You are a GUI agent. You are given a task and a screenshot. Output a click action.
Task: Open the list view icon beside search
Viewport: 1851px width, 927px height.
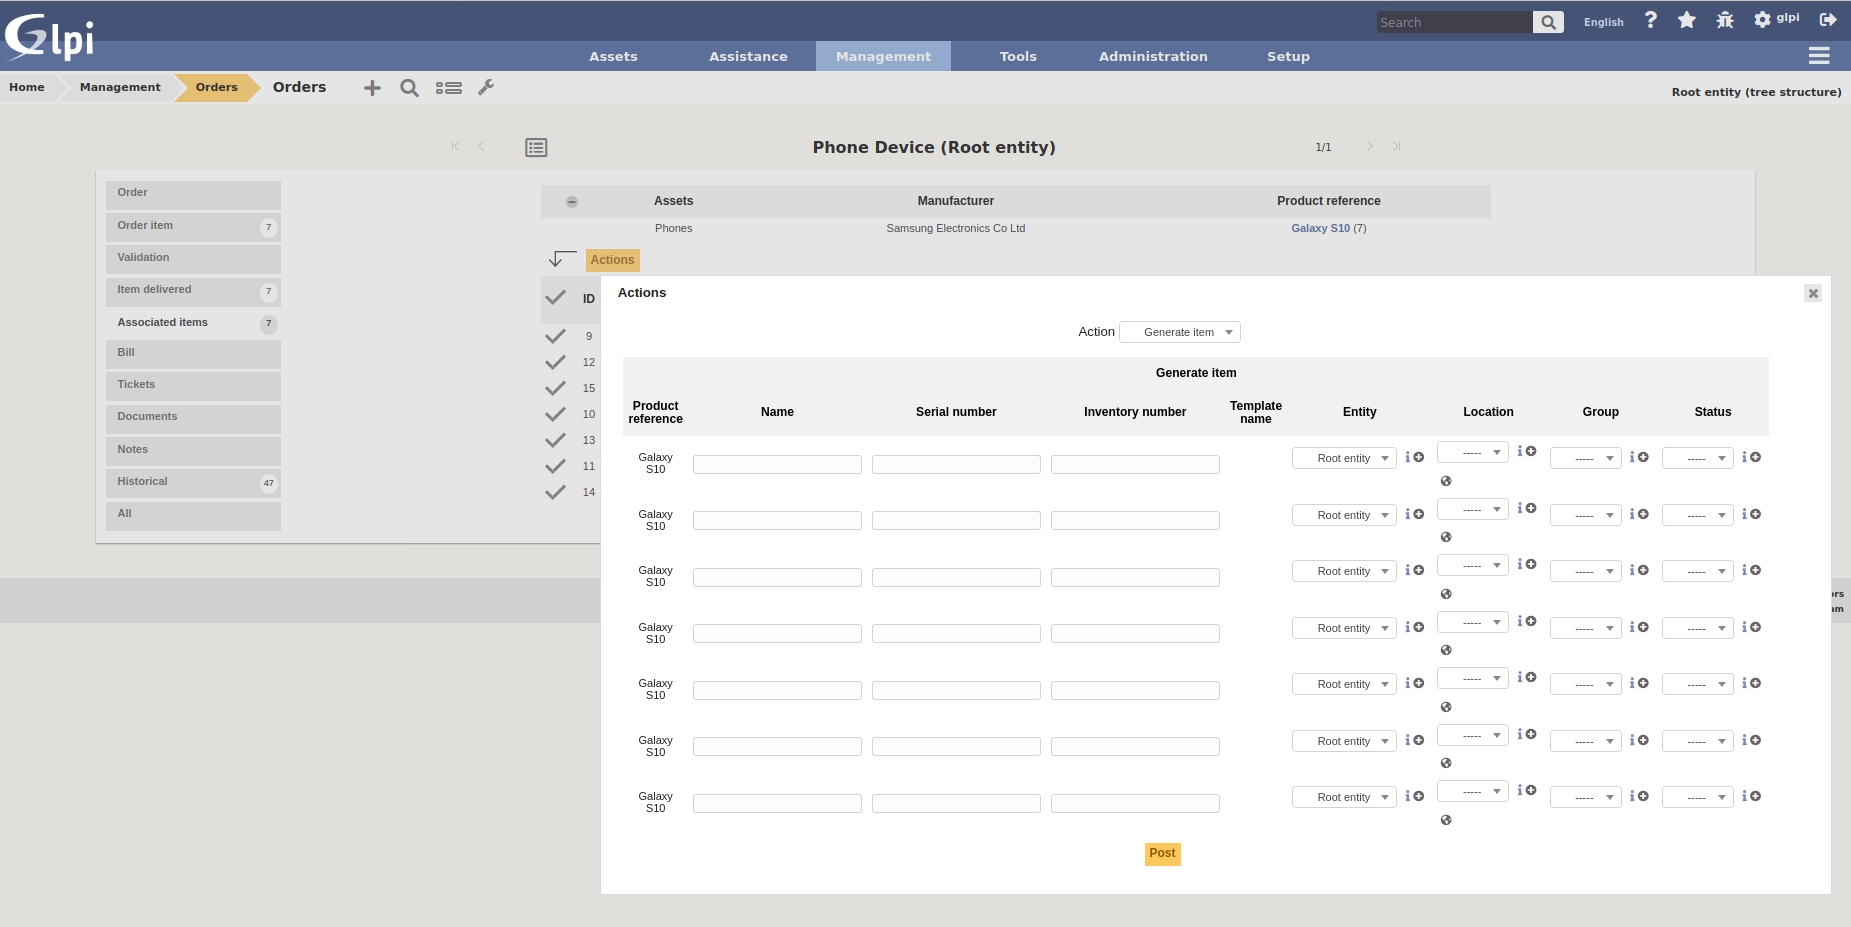[x=448, y=88]
